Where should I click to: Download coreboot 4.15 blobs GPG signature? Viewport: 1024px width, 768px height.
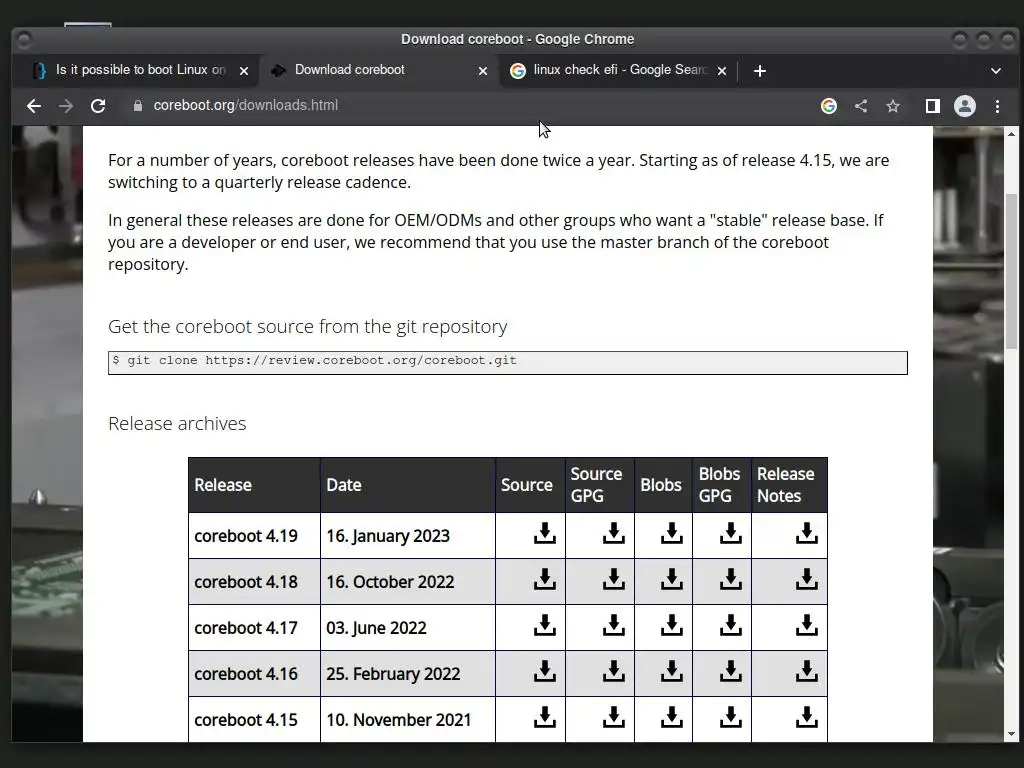point(731,717)
